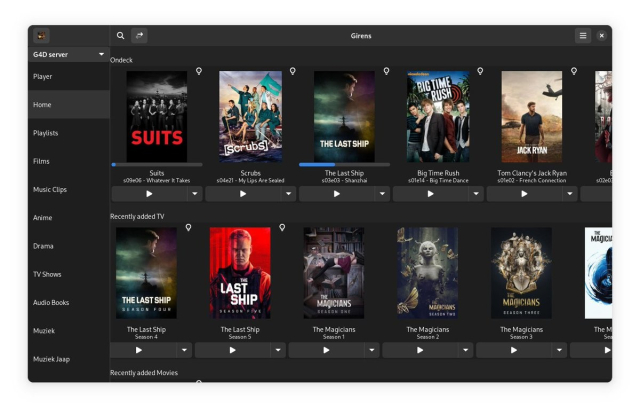Open Playlists in sidebar
640x413 pixels.
pyautogui.click(x=69, y=133)
